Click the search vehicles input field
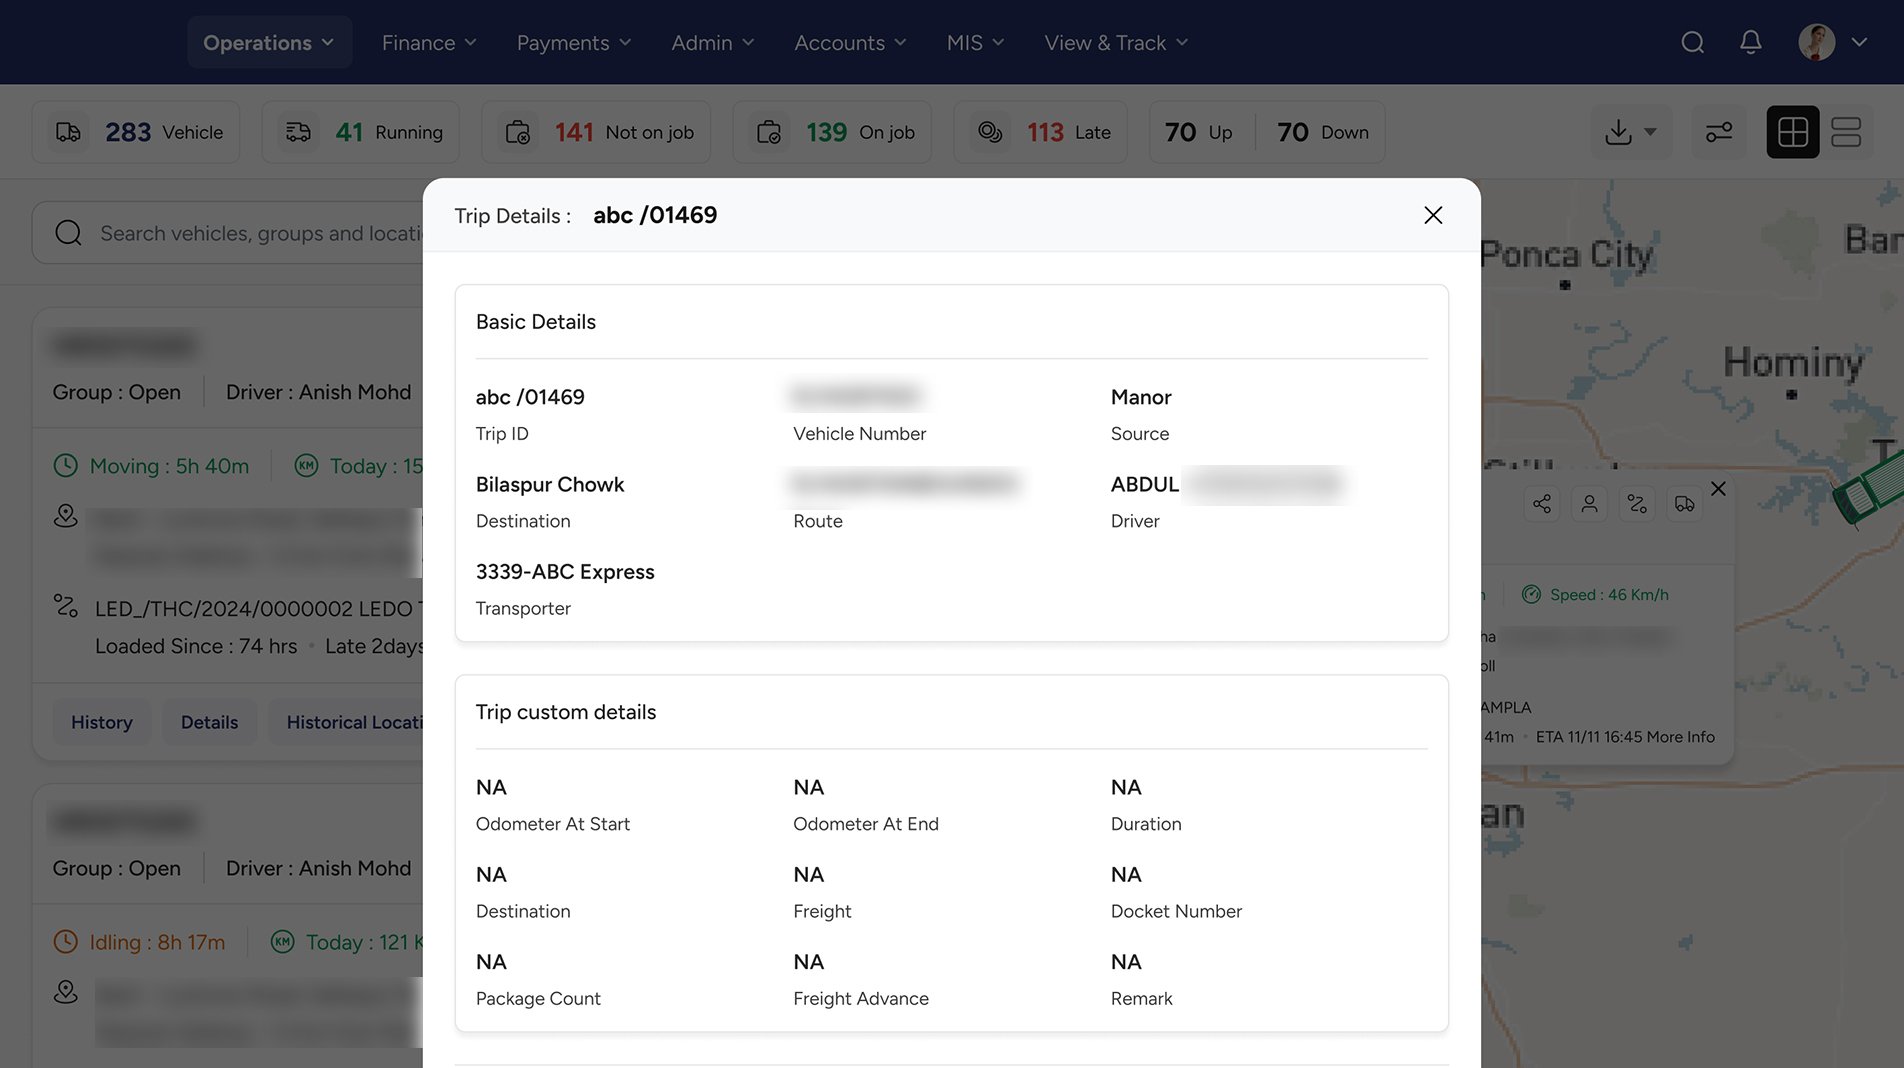This screenshot has width=1904, height=1068. click(260, 233)
